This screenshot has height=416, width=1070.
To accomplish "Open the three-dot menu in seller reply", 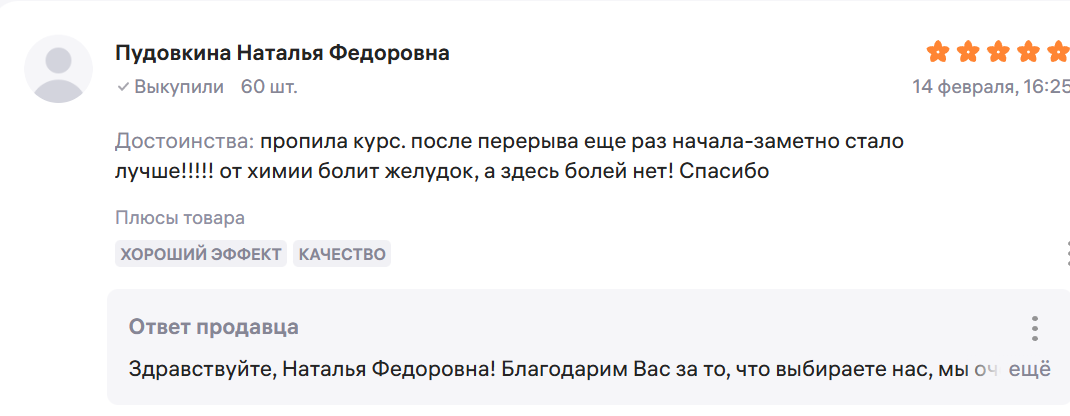I will point(1034,328).
